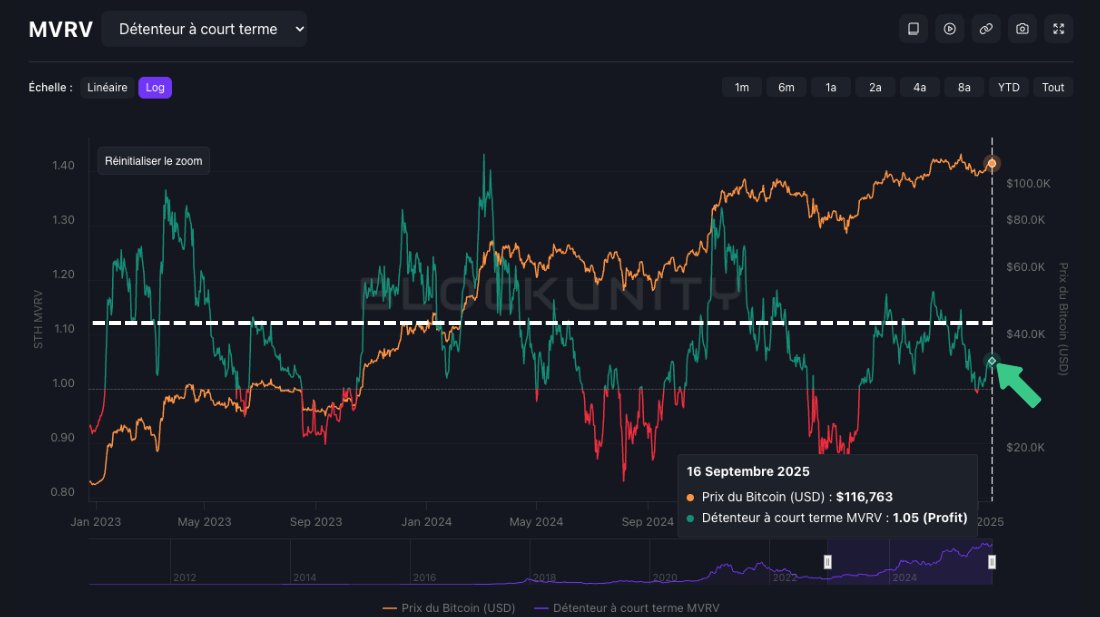
Task: Click the 1.40 MVRV axis value
Action: 63,165
